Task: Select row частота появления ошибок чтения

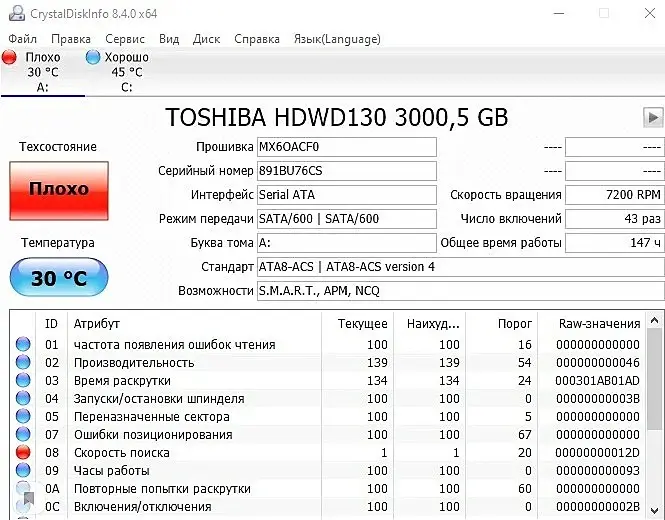Action: (x=327, y=344)
